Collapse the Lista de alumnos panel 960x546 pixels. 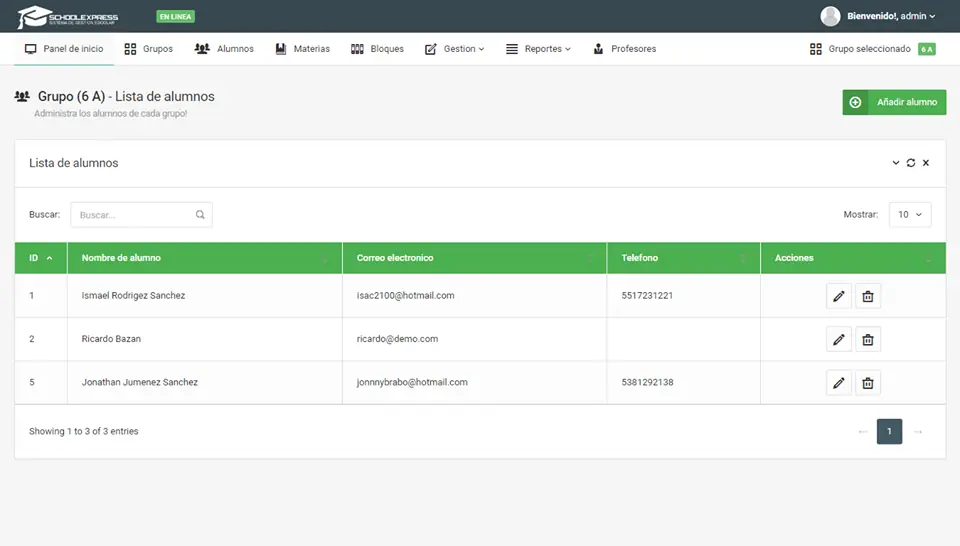coord(896,163)
